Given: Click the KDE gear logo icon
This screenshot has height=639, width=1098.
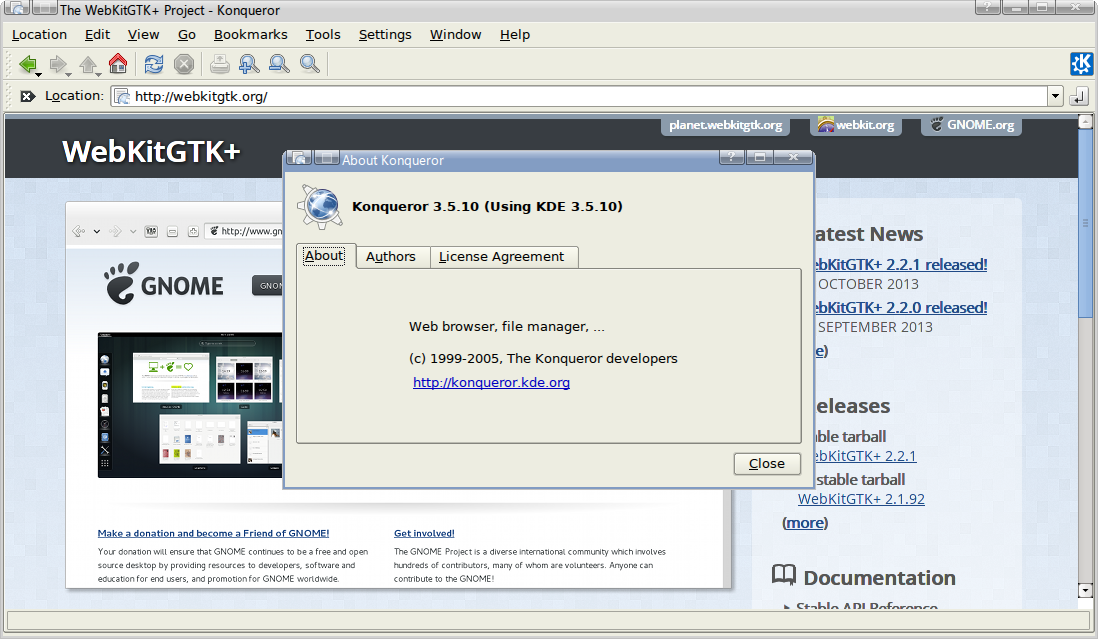Looking at the screenshot, I should [x=1081, y=64].
